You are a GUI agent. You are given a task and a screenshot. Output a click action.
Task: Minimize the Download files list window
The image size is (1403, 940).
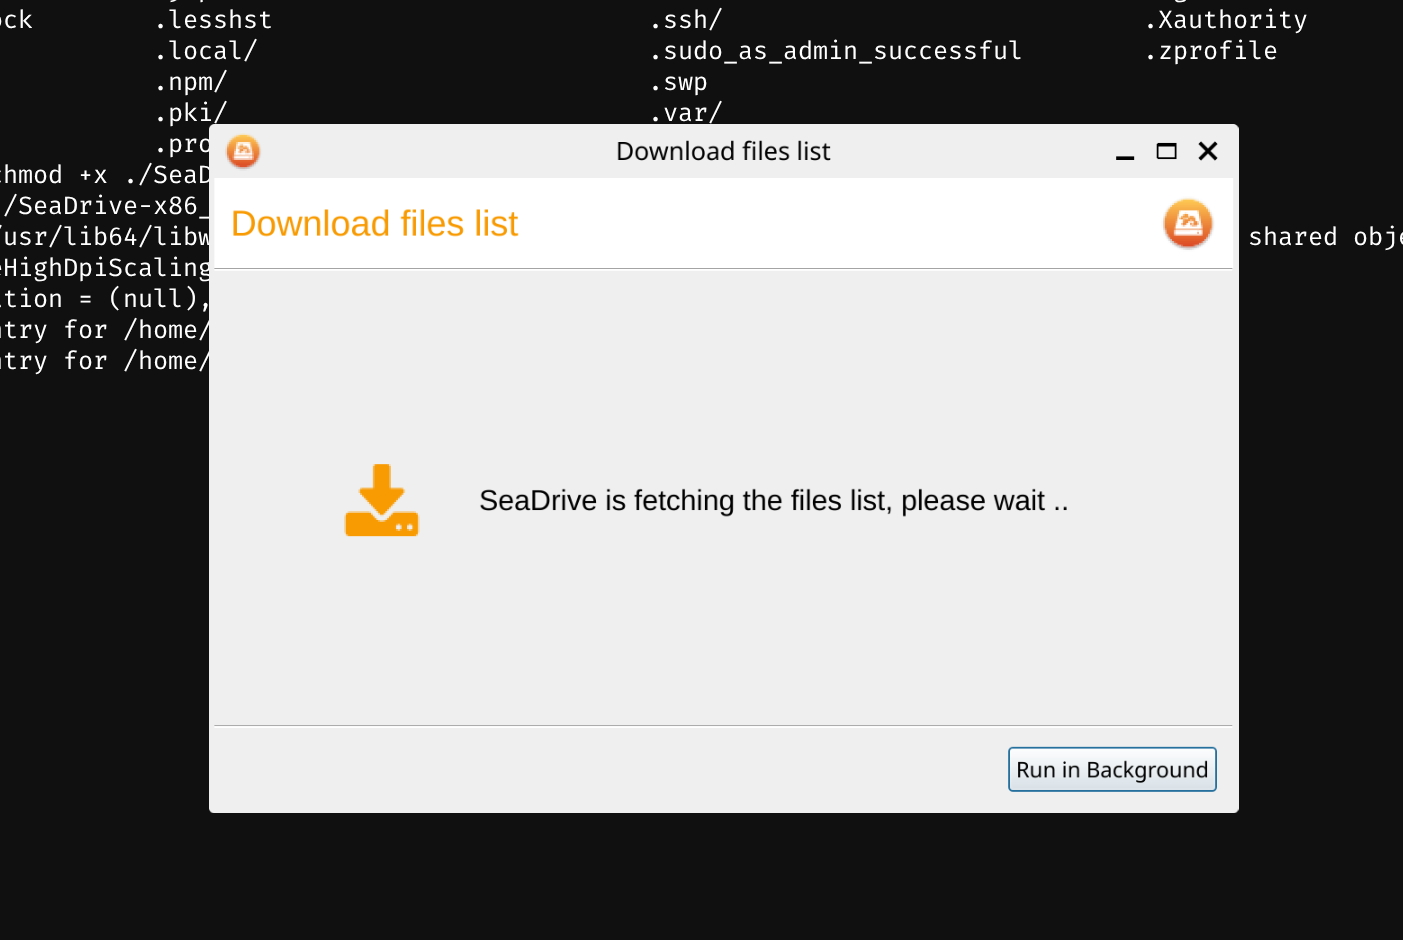tap(1125, 152)
